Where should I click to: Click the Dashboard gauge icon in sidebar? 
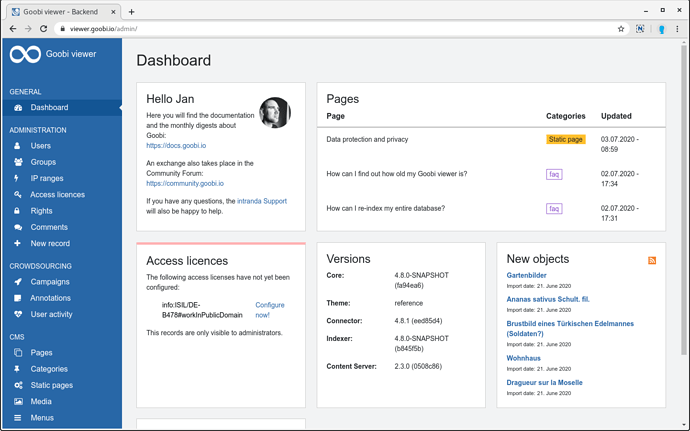pyautogui.click(x=18, y=107)
